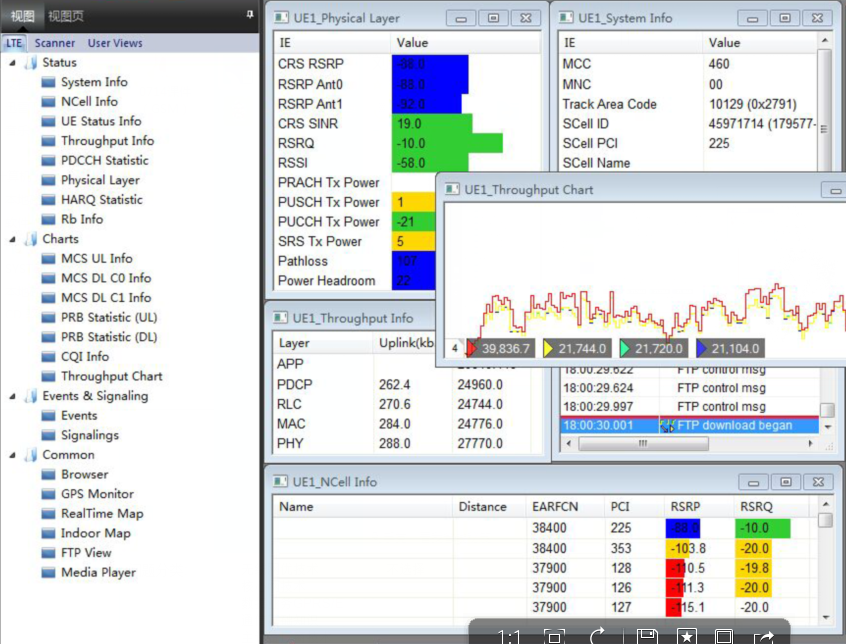Collapse the Common tree group
The height and width of the screenshot is (644, 846).
pos(12,455)
